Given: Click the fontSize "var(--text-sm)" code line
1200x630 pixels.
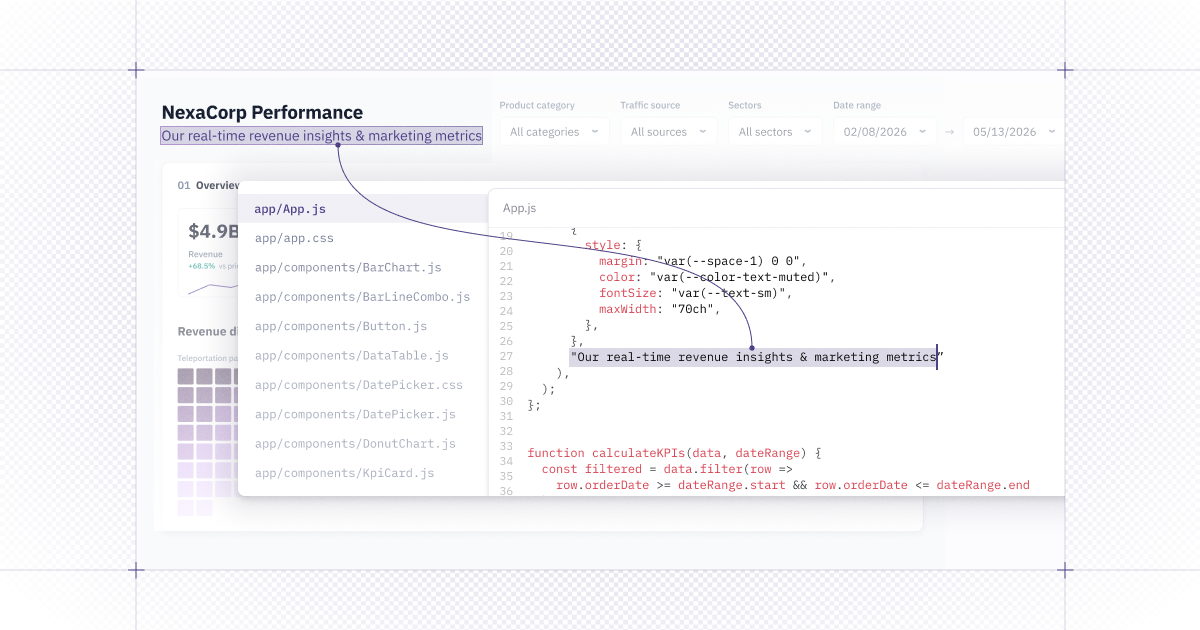Looking at the screenshot, I should click(696, 293).
